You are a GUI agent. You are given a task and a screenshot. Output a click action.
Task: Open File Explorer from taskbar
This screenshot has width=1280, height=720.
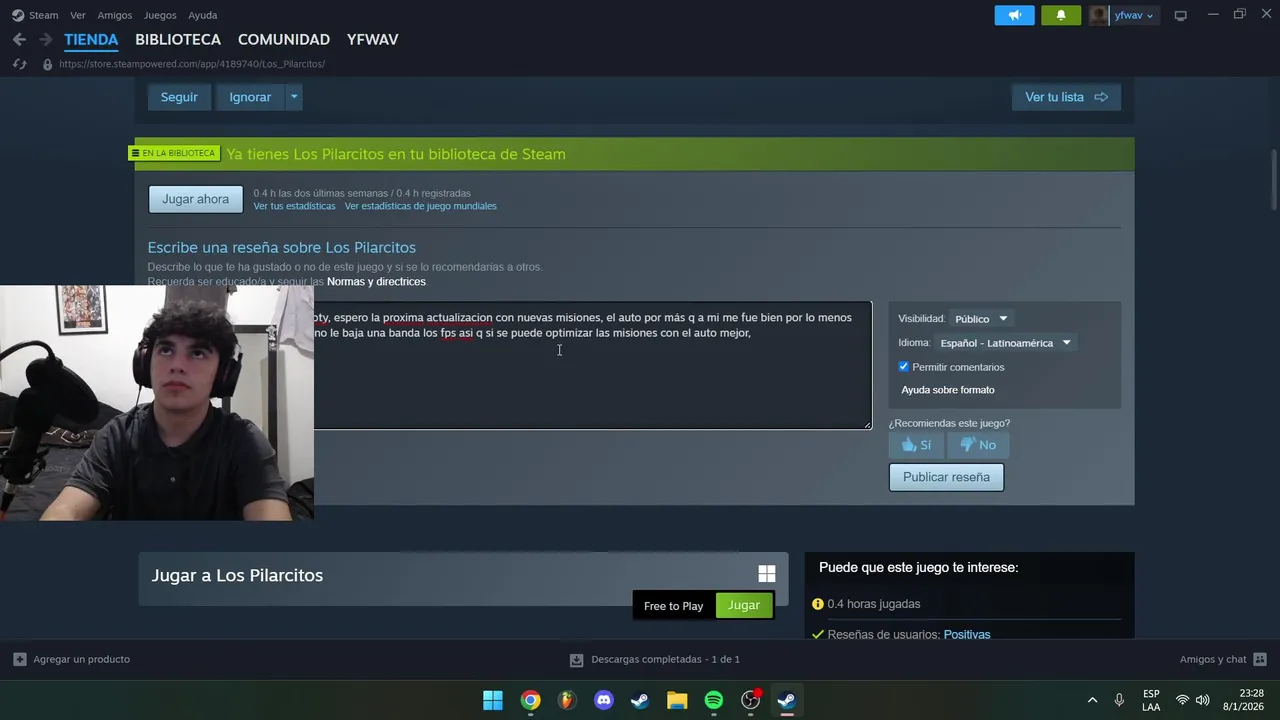(x=677, y=700)
